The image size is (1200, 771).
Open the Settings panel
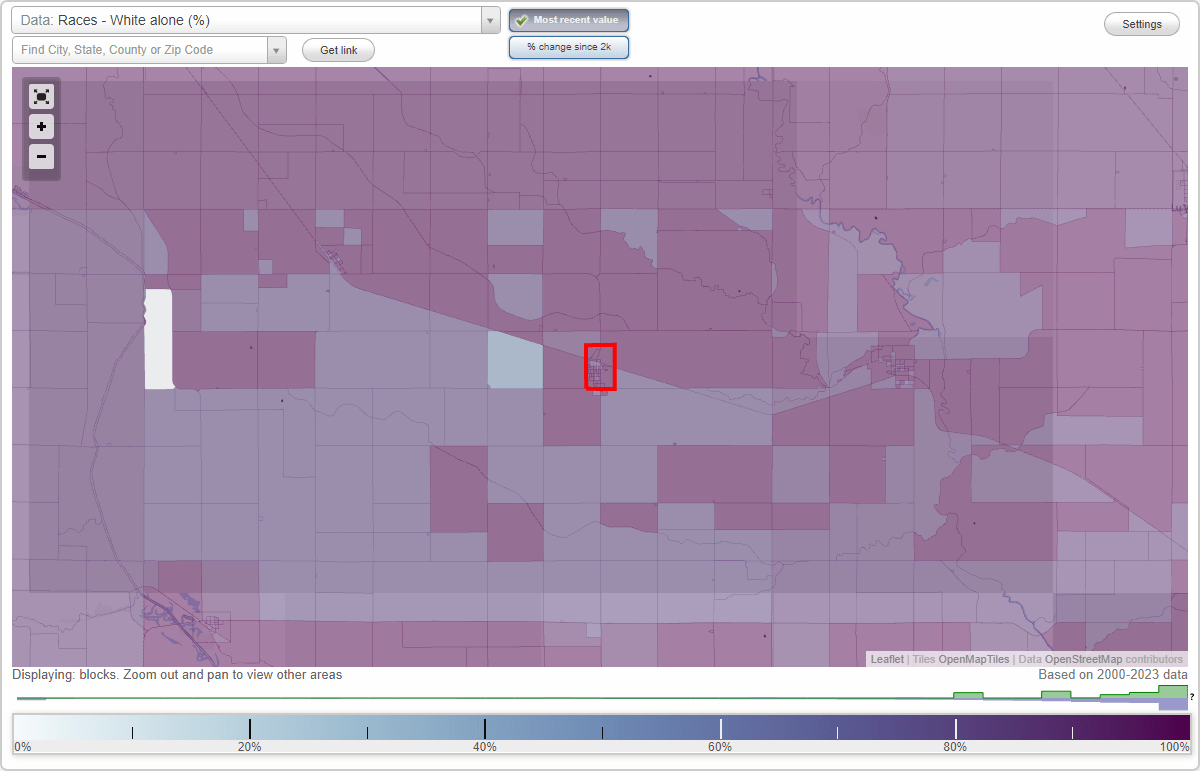1141,23
